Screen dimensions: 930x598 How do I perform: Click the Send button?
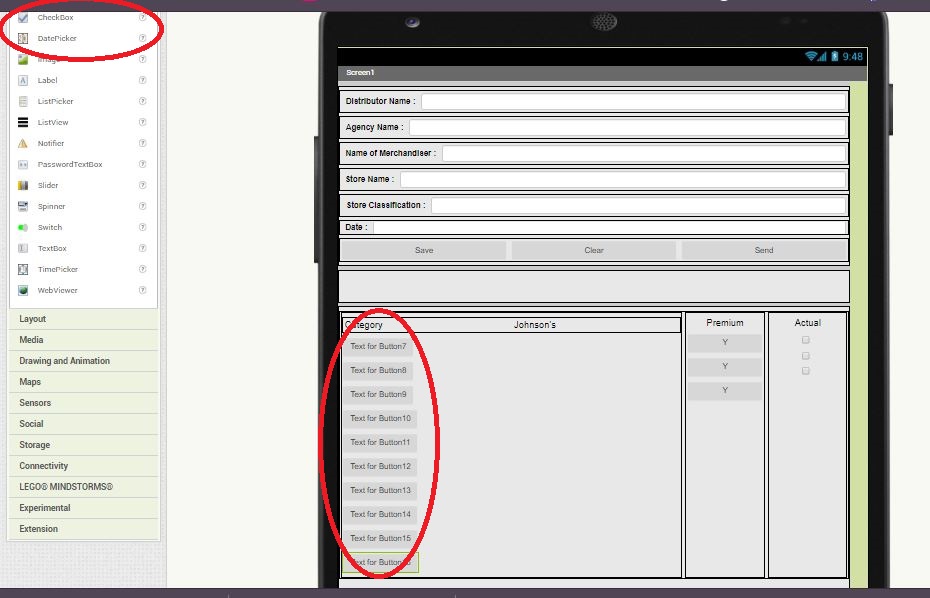click(x=764, y=250)
